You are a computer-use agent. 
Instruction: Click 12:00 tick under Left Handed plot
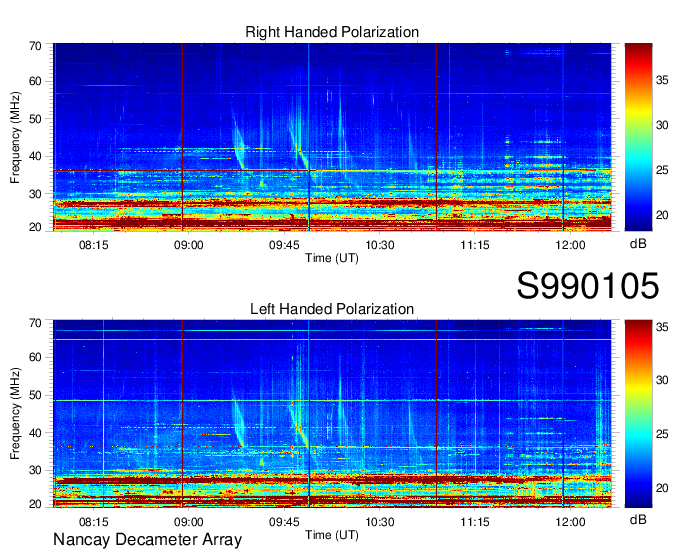pyautogui.click(x=570, y=522)
